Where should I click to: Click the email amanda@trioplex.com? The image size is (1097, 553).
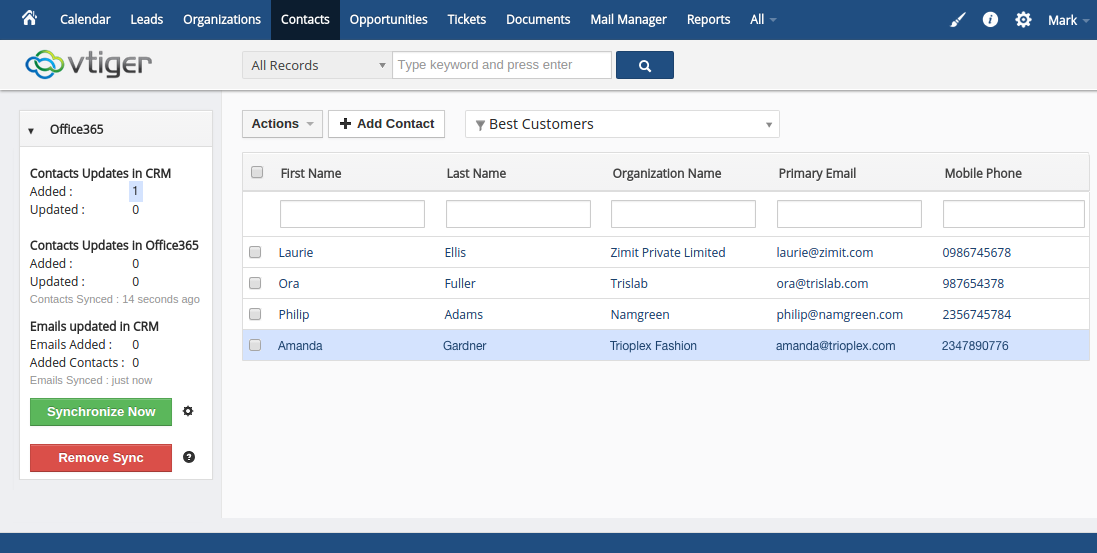click(835, 345)
